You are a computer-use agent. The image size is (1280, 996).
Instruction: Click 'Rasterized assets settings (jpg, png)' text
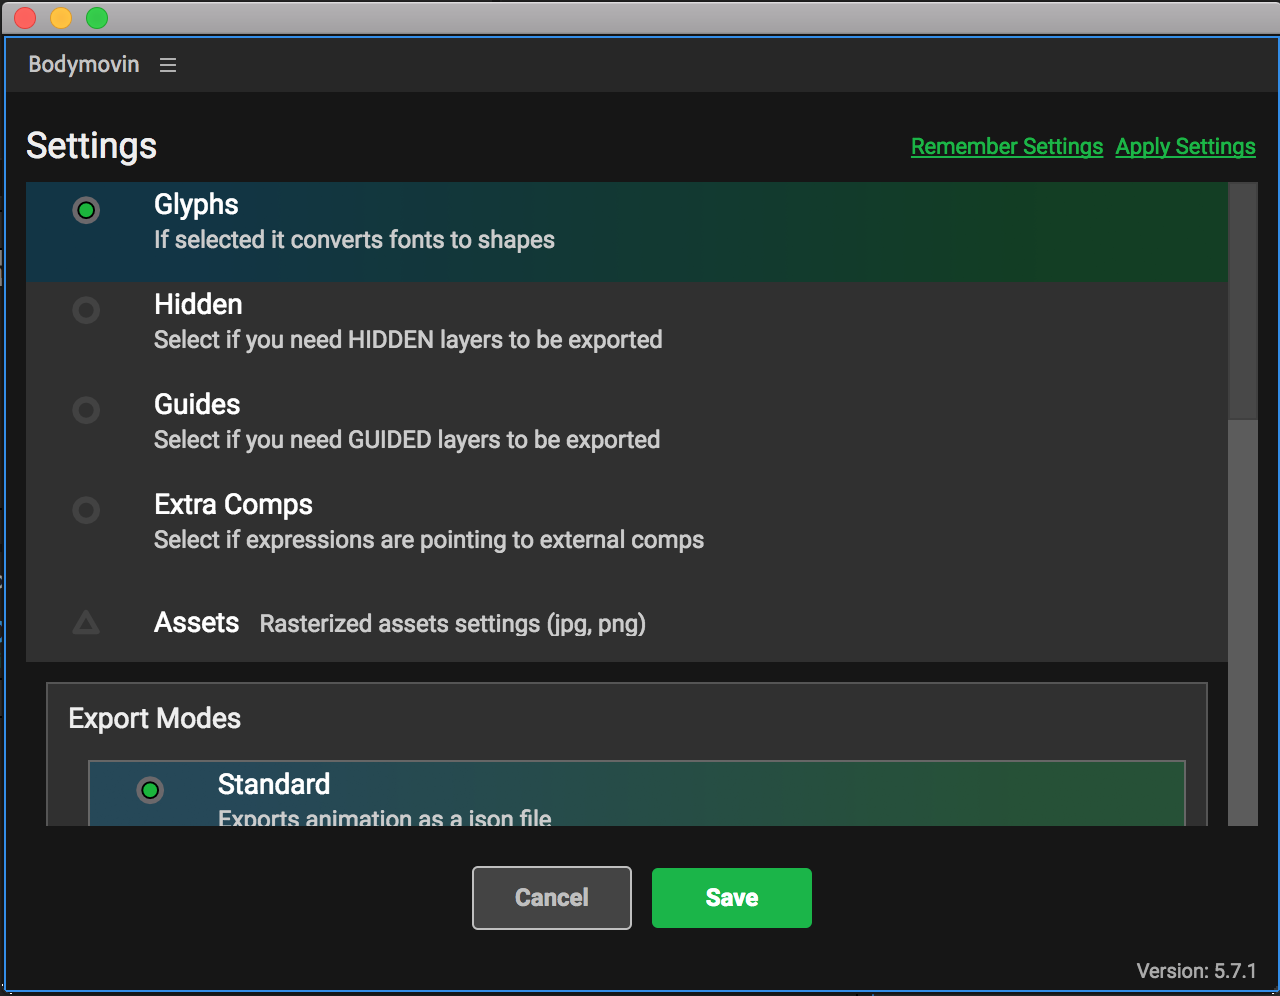453,624
